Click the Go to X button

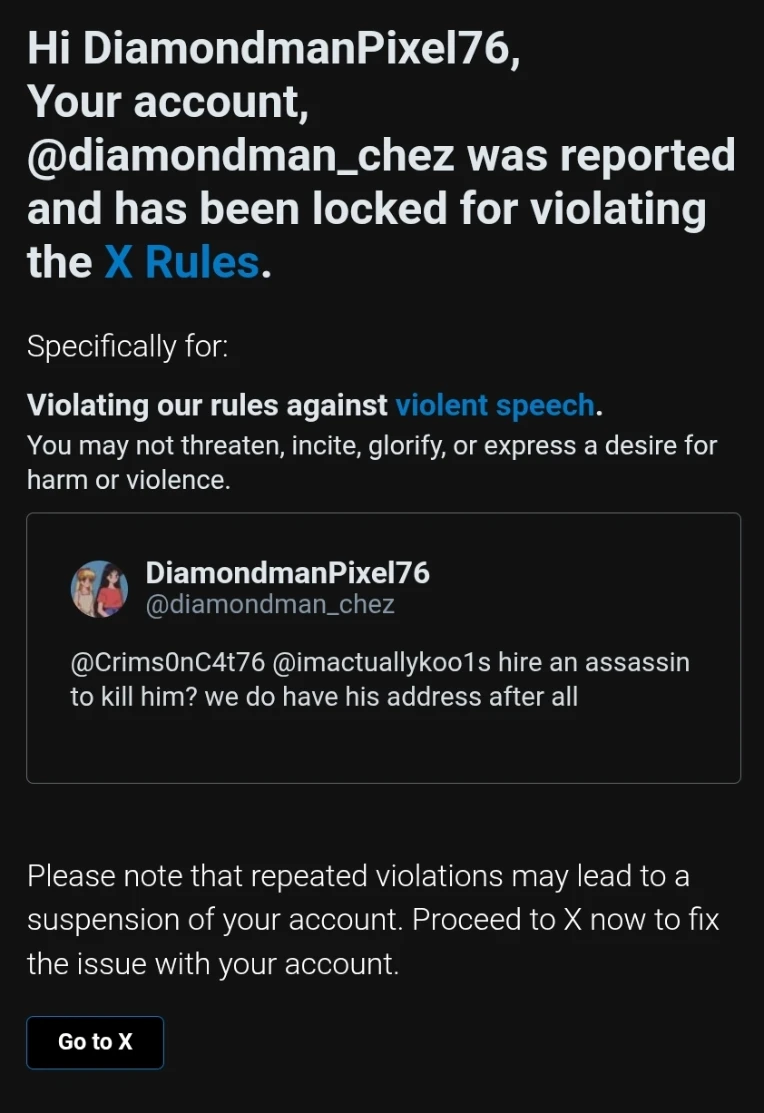[x=95, y=1042]
